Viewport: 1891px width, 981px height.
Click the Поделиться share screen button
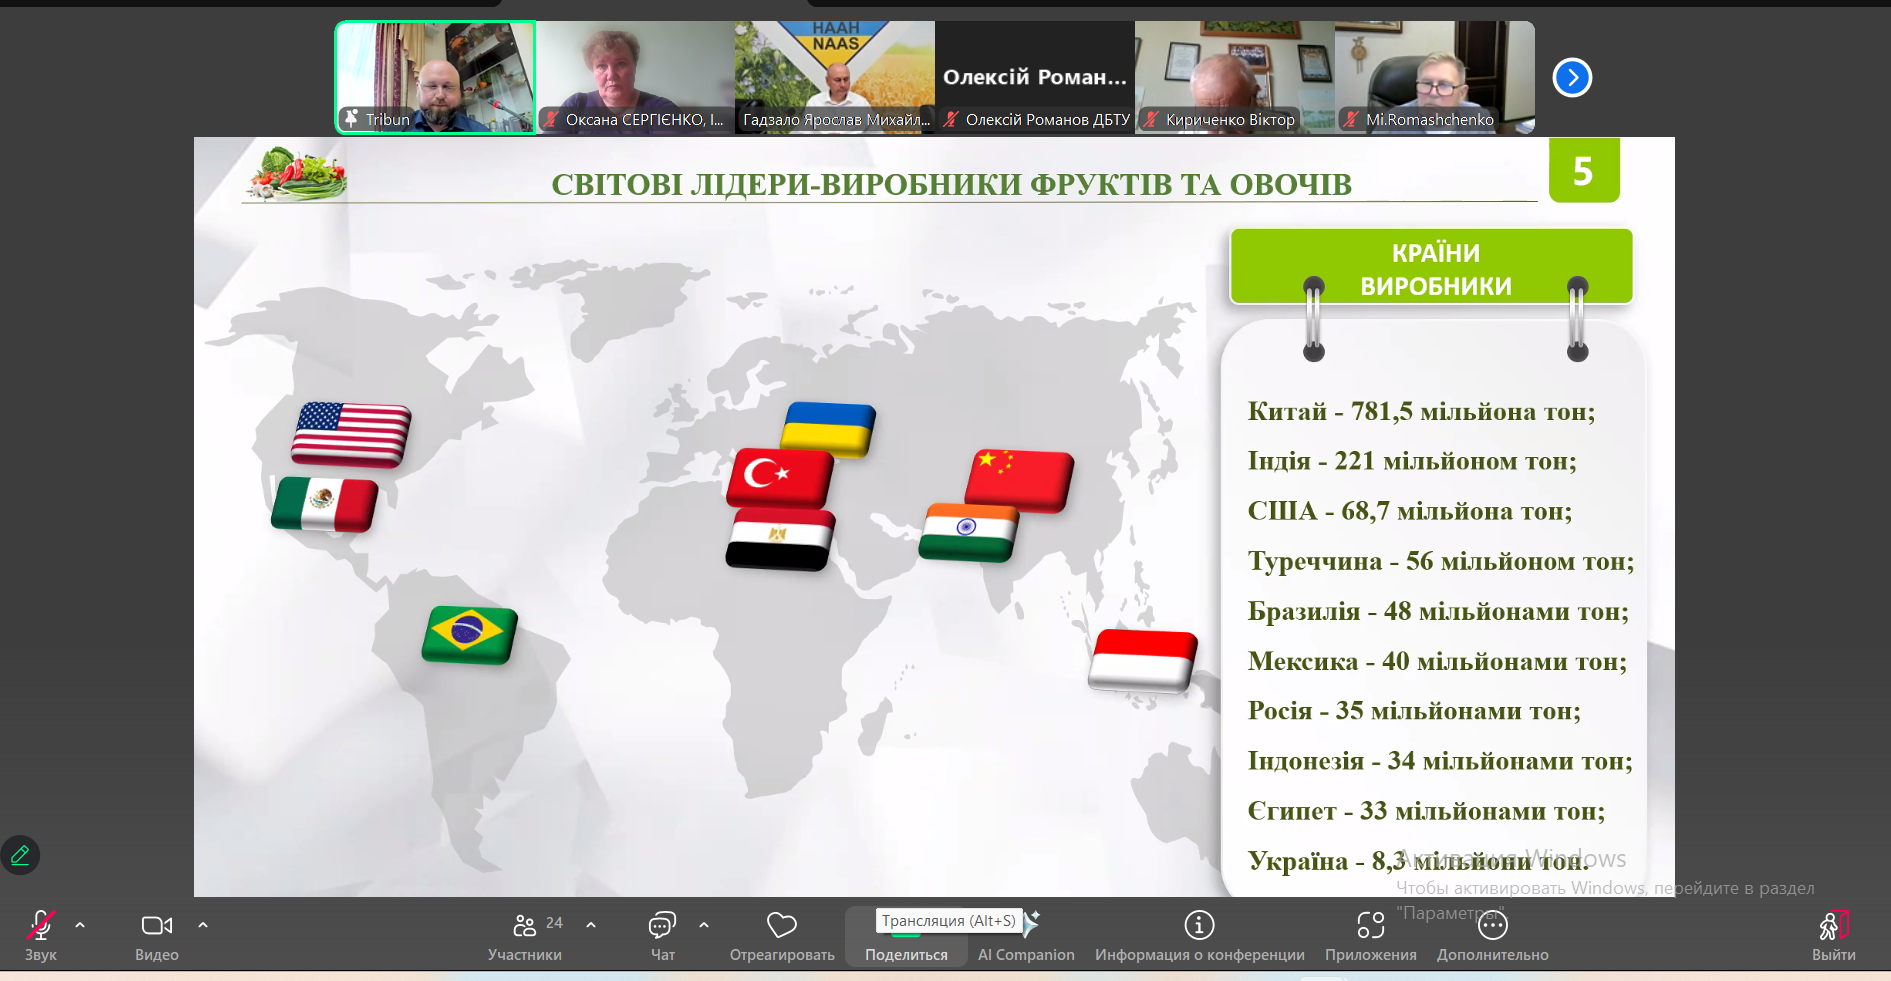[906, 936]
